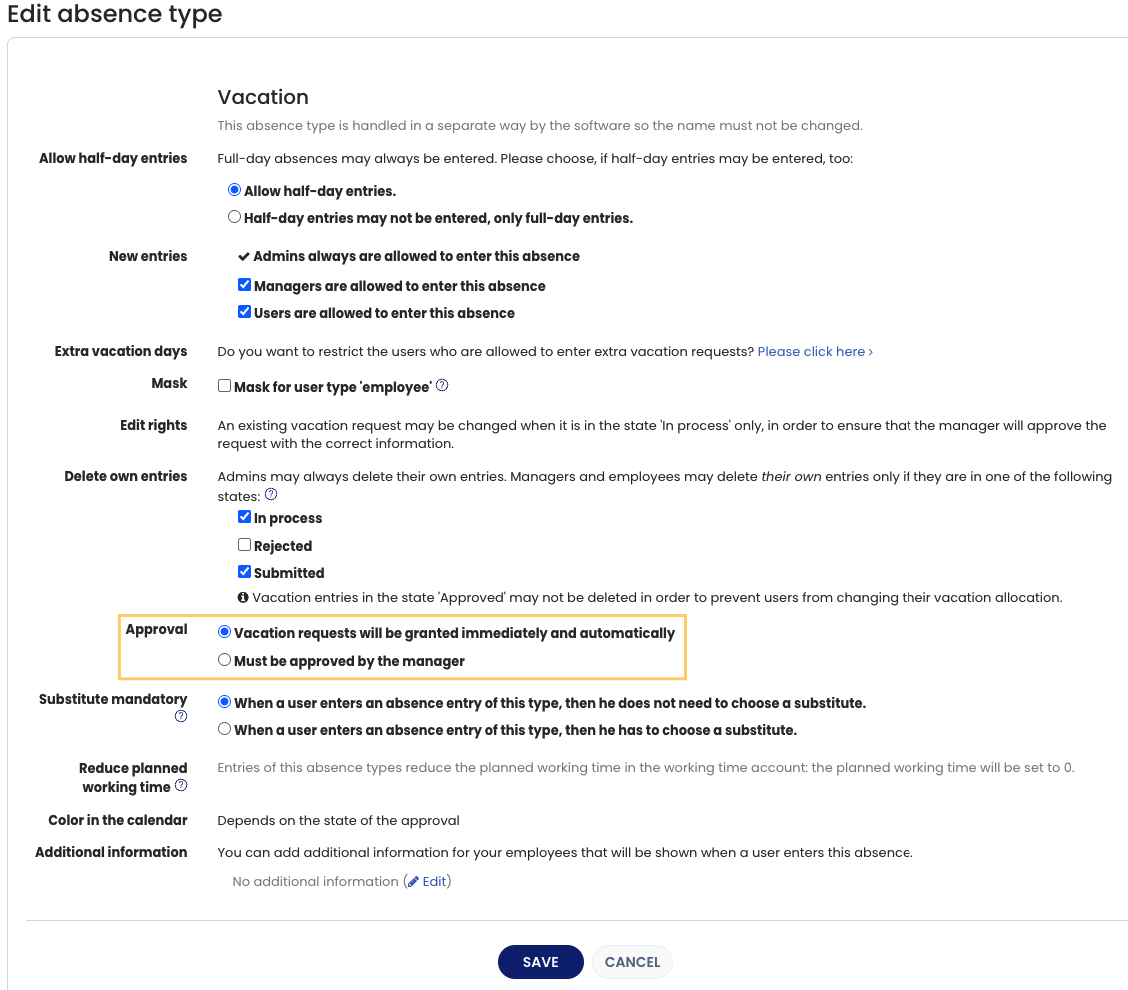Select 'only full-day entries' radio option
Image resolution: width=1128 pixels, height=990 pixels.
point(234,217)
